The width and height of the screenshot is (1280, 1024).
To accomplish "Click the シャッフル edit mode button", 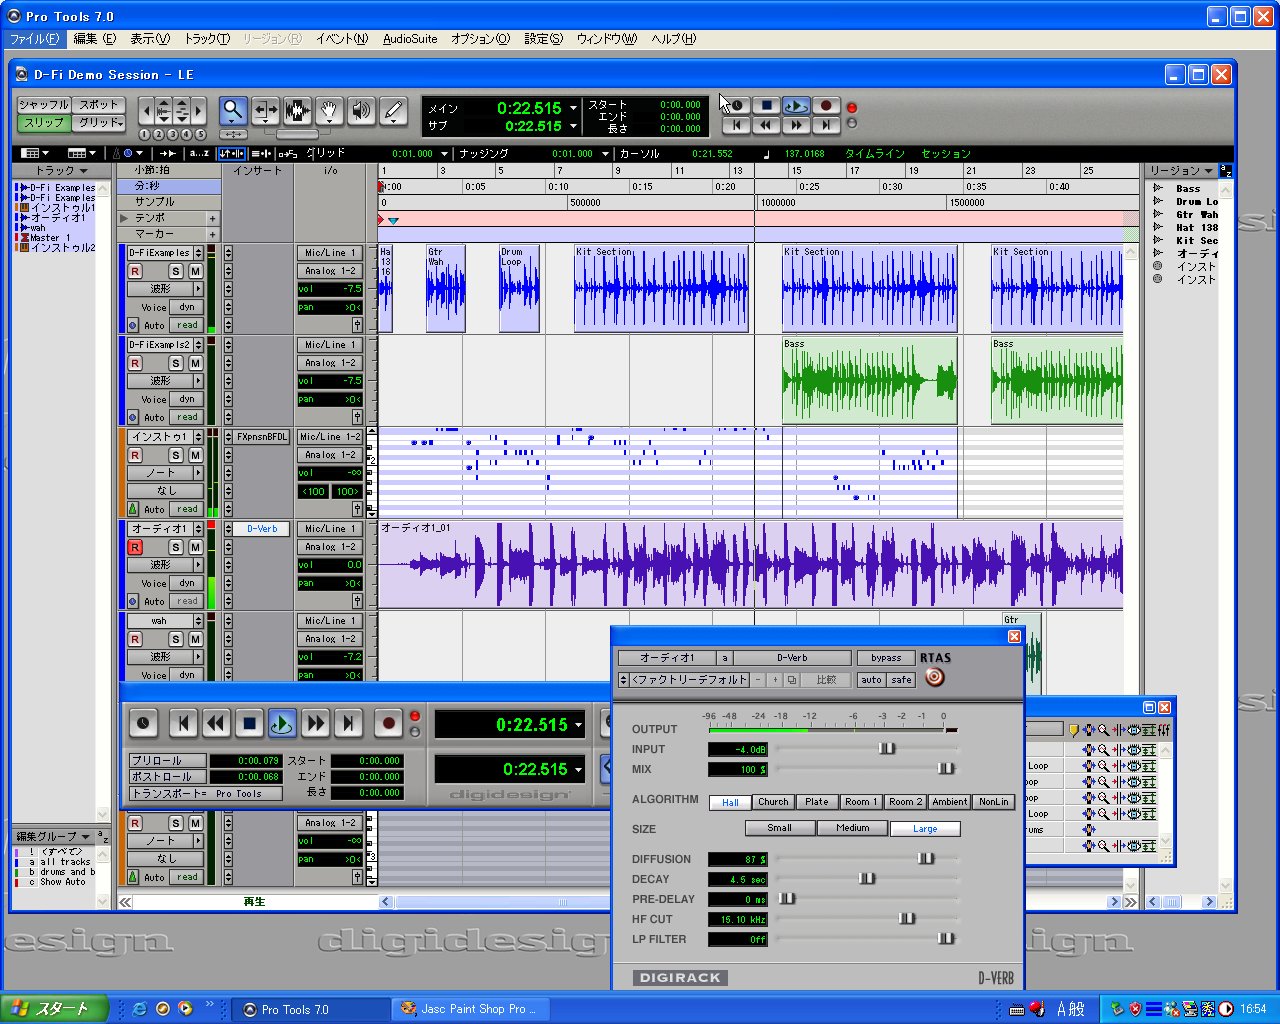I will pos(44,104).
